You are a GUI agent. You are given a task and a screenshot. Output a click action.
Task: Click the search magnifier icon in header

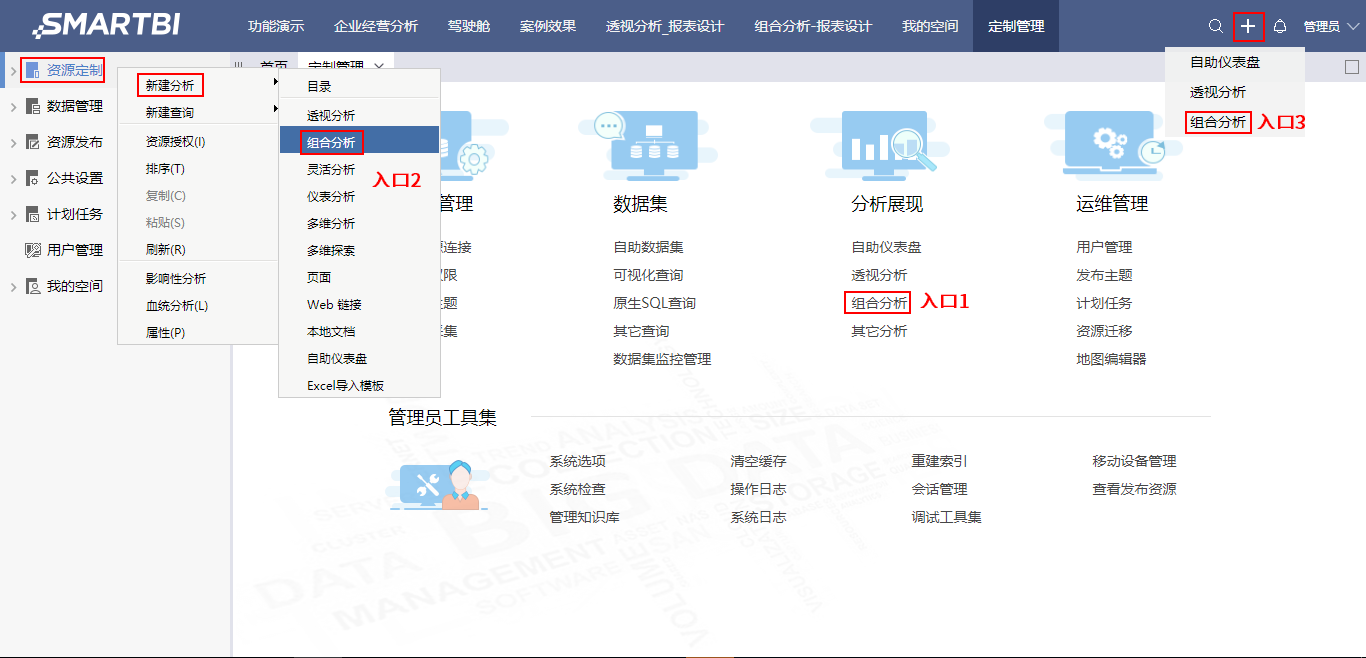1215,26
